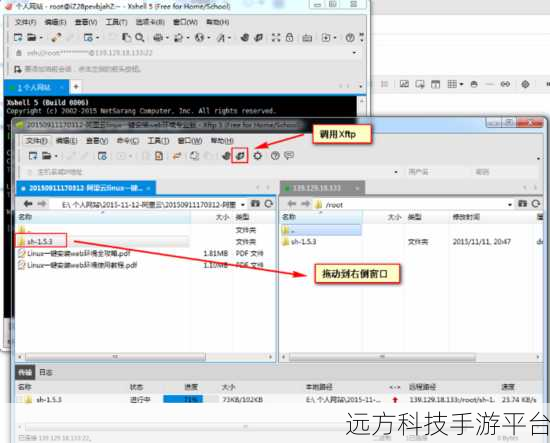Image resolution: width=550 pixels, height=443 pixels.
Task: Refresh the remote pane
Action: tap(536, 204)
